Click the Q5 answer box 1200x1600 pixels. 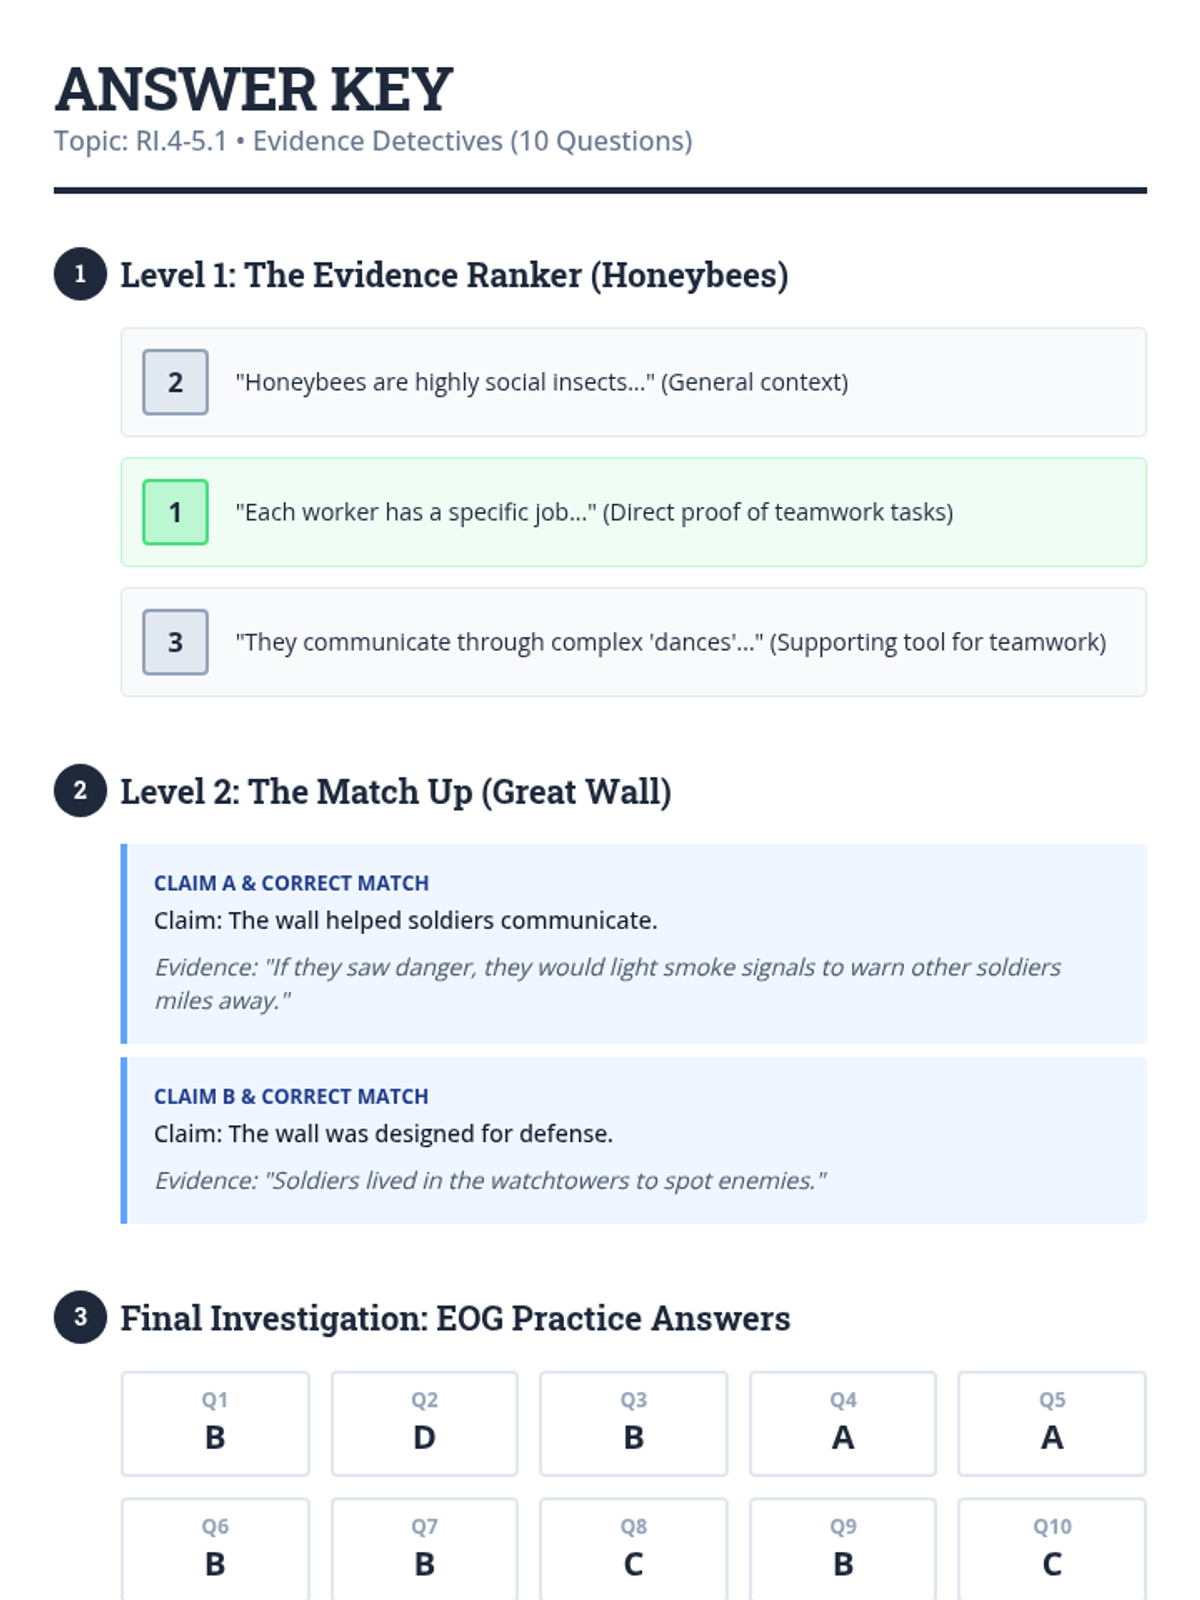pyautogui.click(x=1052, y=1424)
